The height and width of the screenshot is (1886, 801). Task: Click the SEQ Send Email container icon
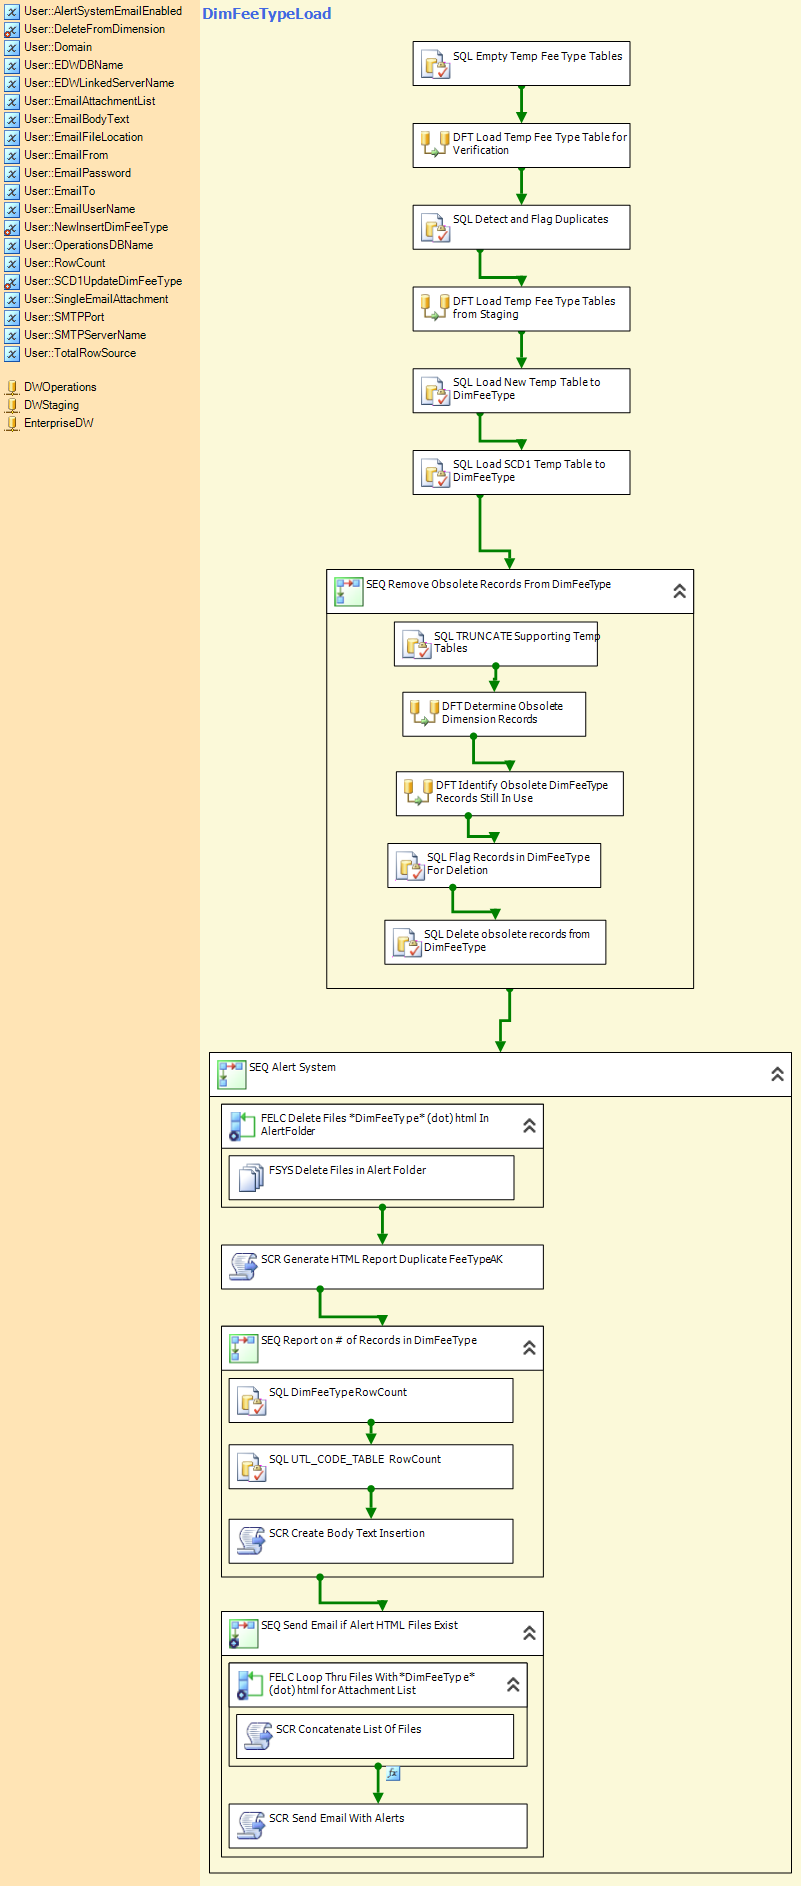(244, 1633)
